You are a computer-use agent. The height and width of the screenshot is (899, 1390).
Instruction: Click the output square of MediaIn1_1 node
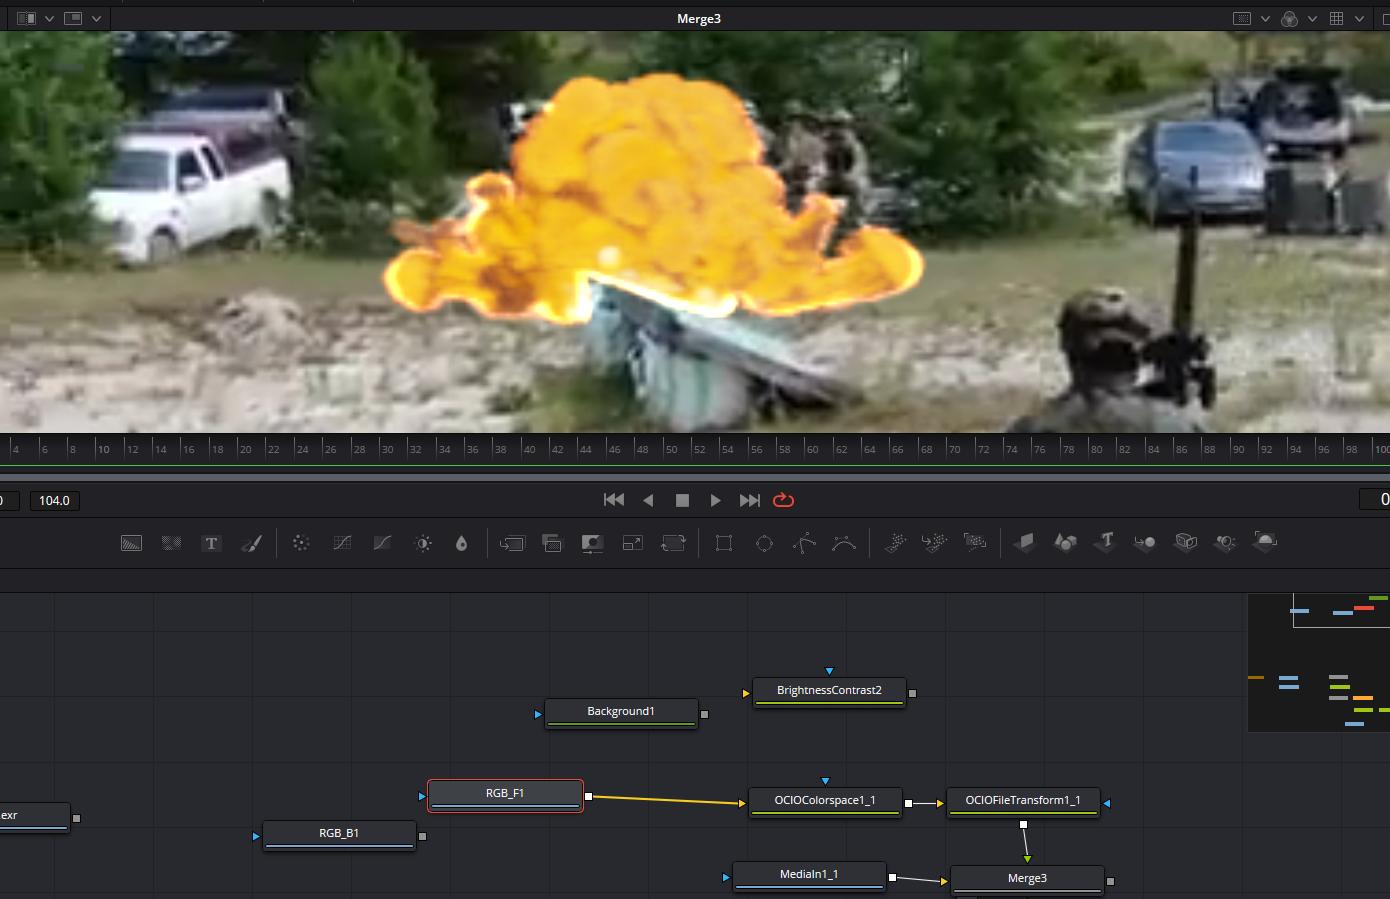pos(892,877)
